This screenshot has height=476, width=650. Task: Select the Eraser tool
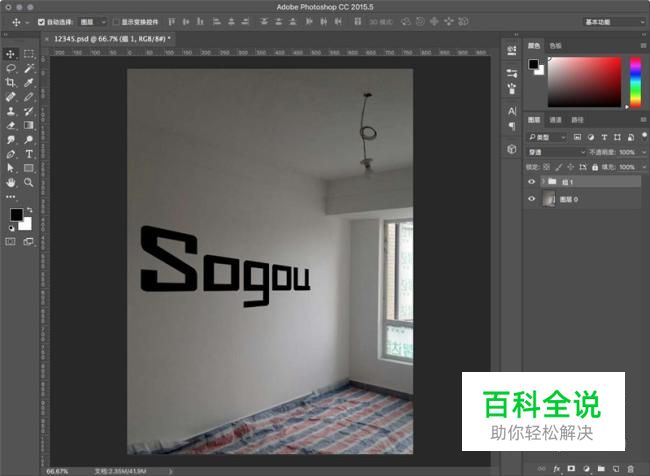tap(10, 125)
